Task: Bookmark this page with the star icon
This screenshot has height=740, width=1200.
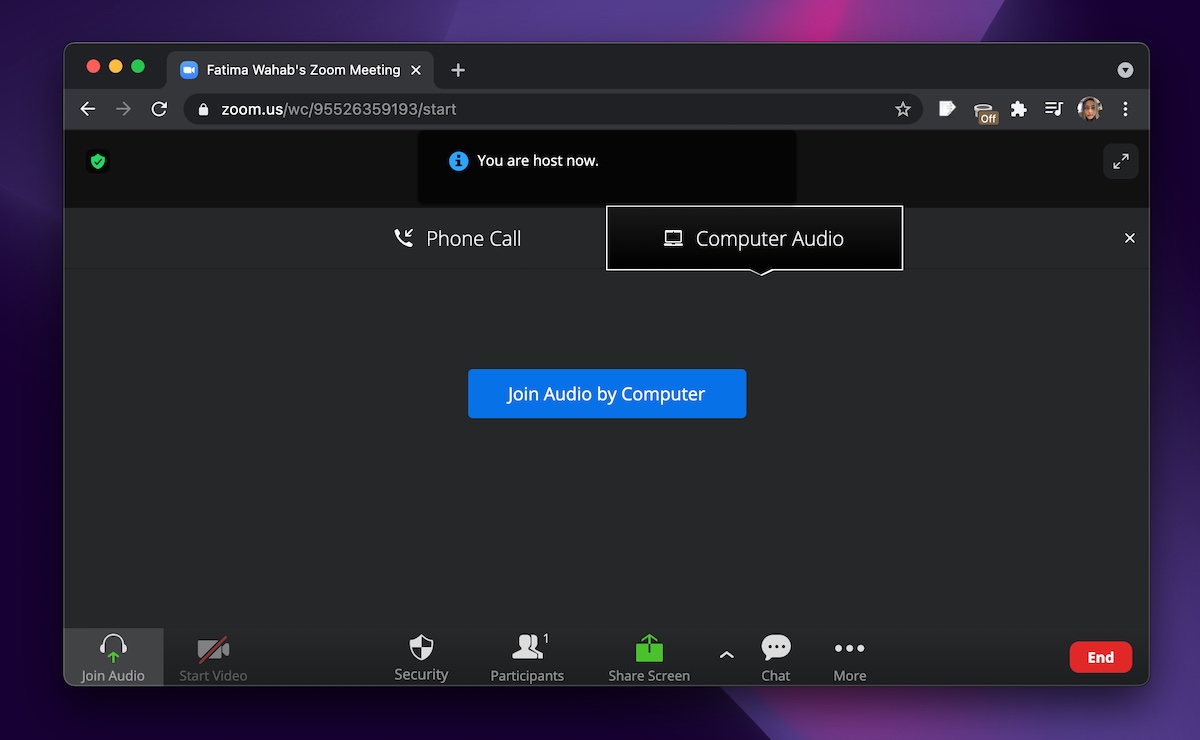Action: 903,109
